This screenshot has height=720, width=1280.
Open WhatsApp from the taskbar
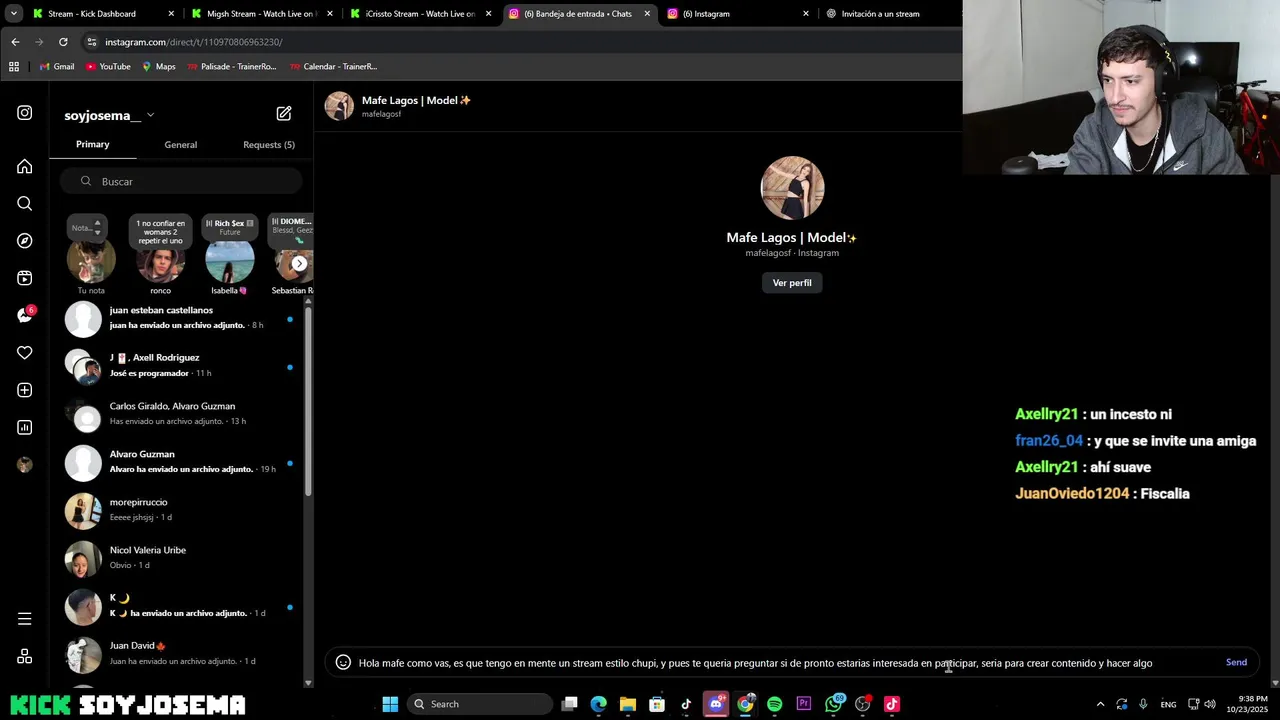coord(834,704)
